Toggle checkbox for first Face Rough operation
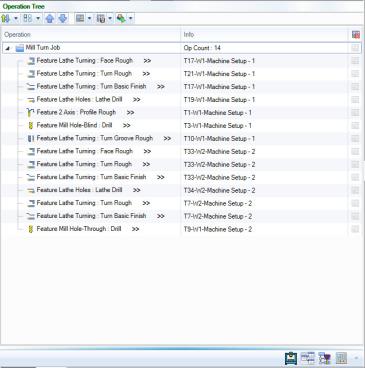The image size is (365, 368). [355, 61]
